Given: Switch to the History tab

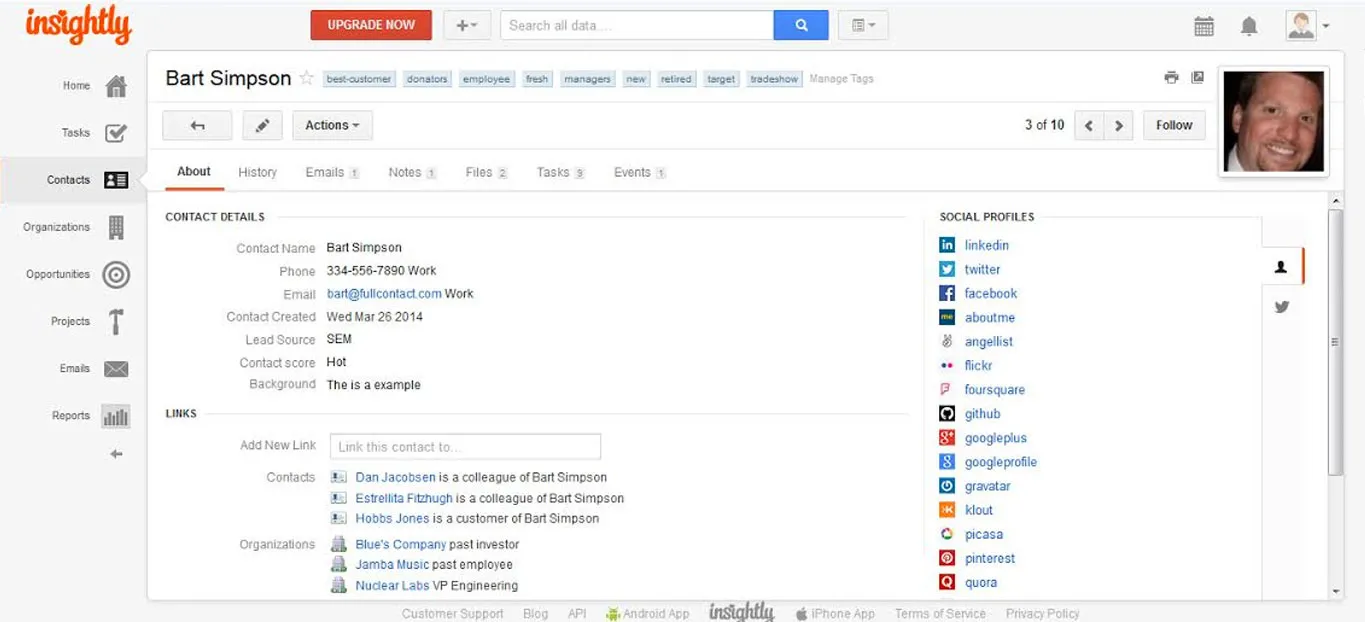Looking at the screenshot, I should [x=257, y=172].
